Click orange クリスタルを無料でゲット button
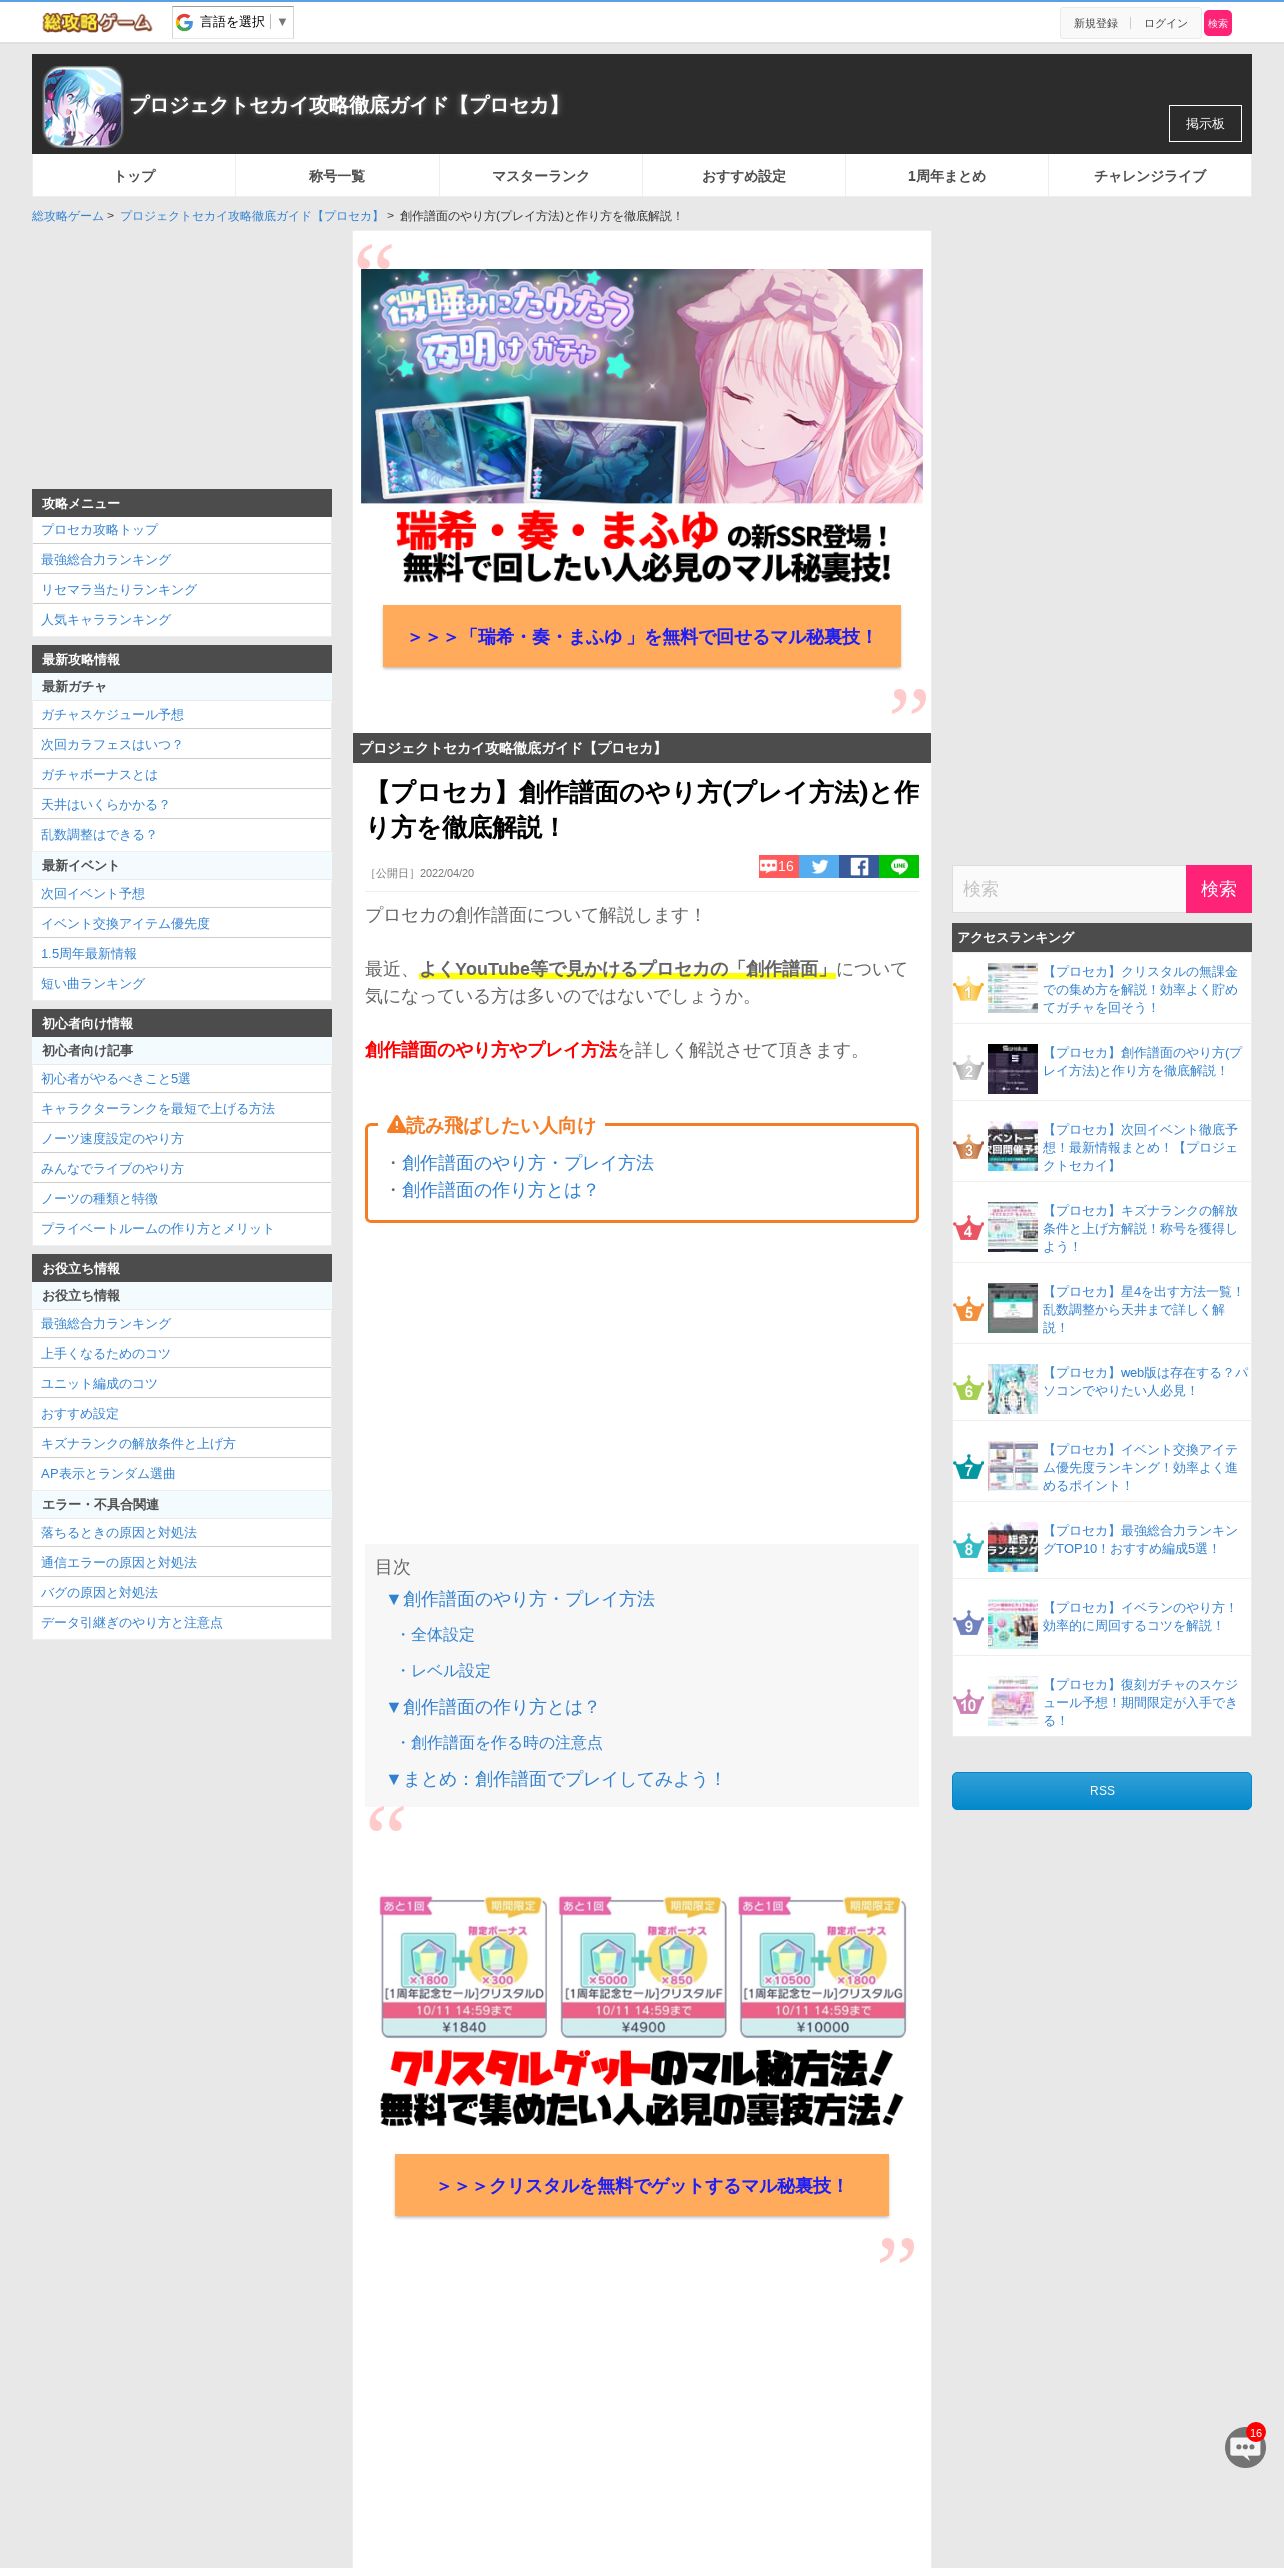The image size is (1284, 2568). tap(642, 2185)
